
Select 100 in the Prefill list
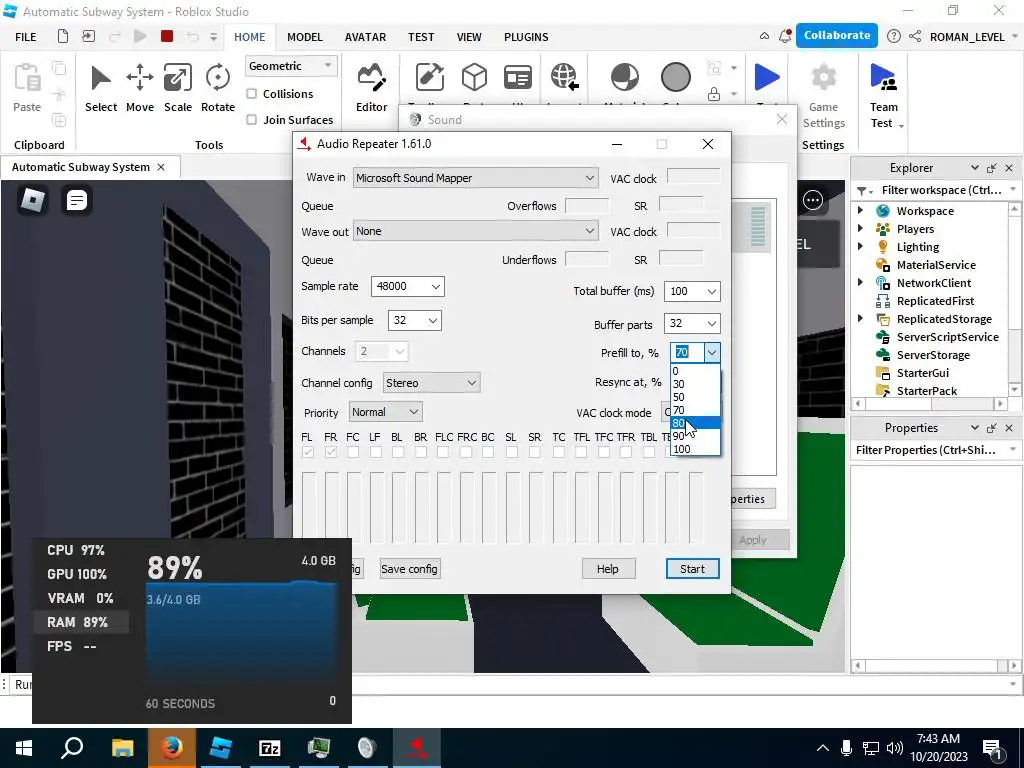(696, 449)
